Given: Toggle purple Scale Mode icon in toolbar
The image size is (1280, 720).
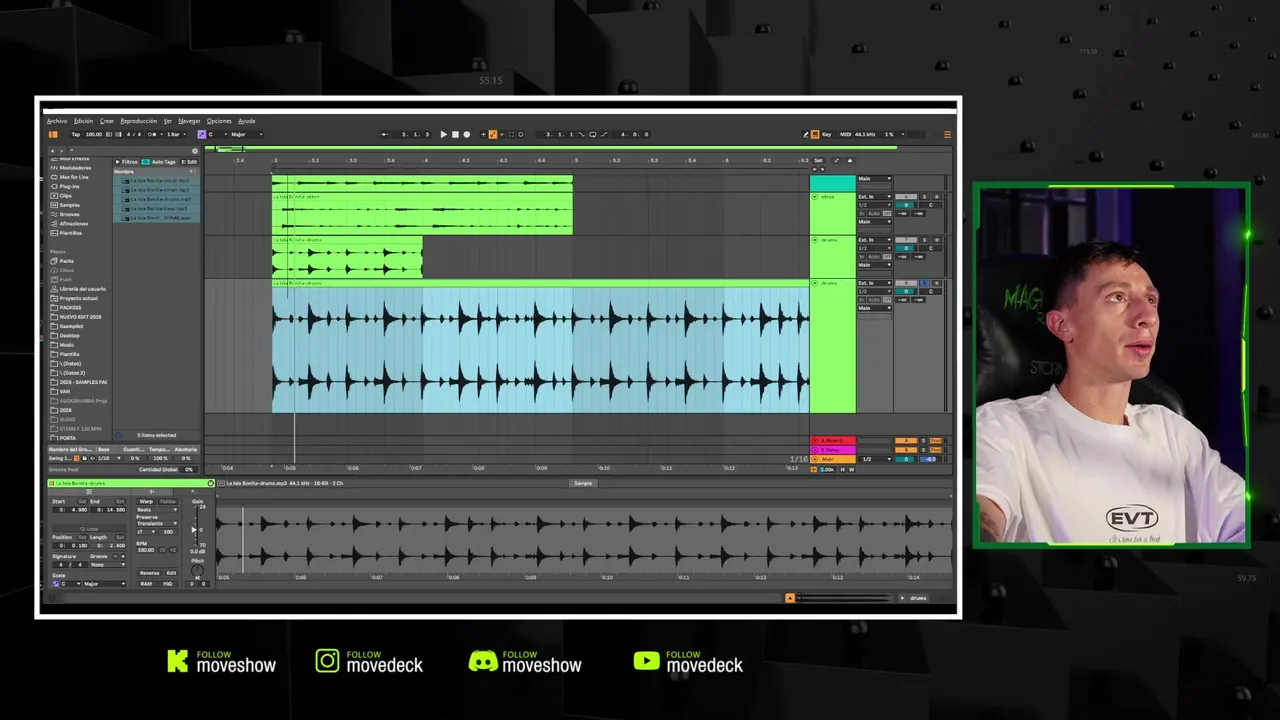Looking at the screenshot, I should (x=202, y=134).
